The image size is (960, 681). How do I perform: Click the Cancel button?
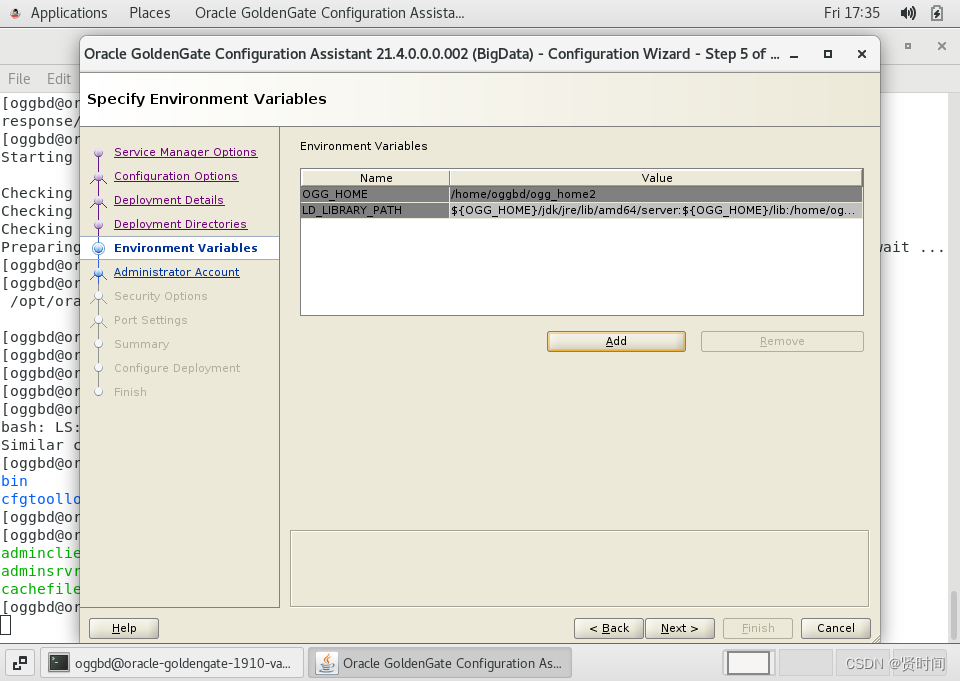836,628
